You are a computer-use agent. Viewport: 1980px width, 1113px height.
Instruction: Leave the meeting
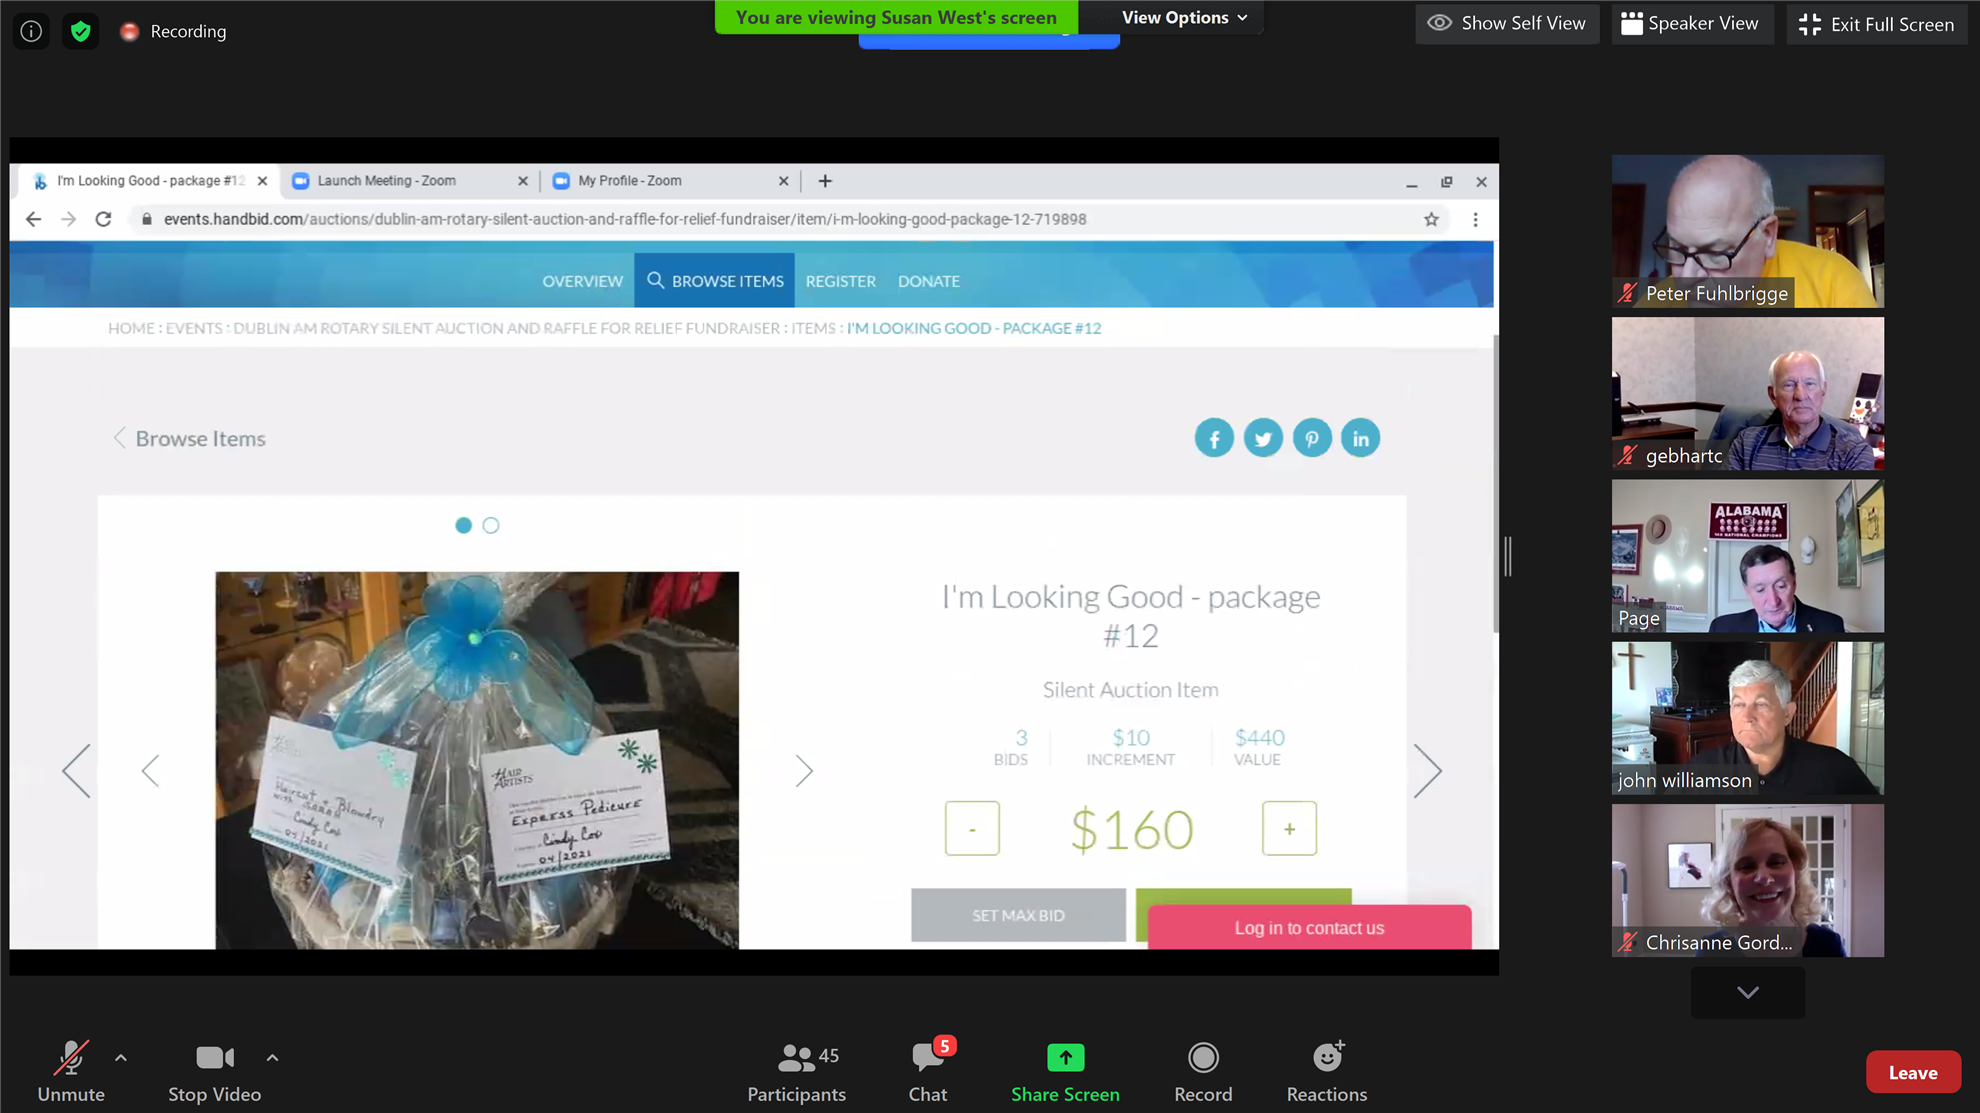[1912, 1072]
